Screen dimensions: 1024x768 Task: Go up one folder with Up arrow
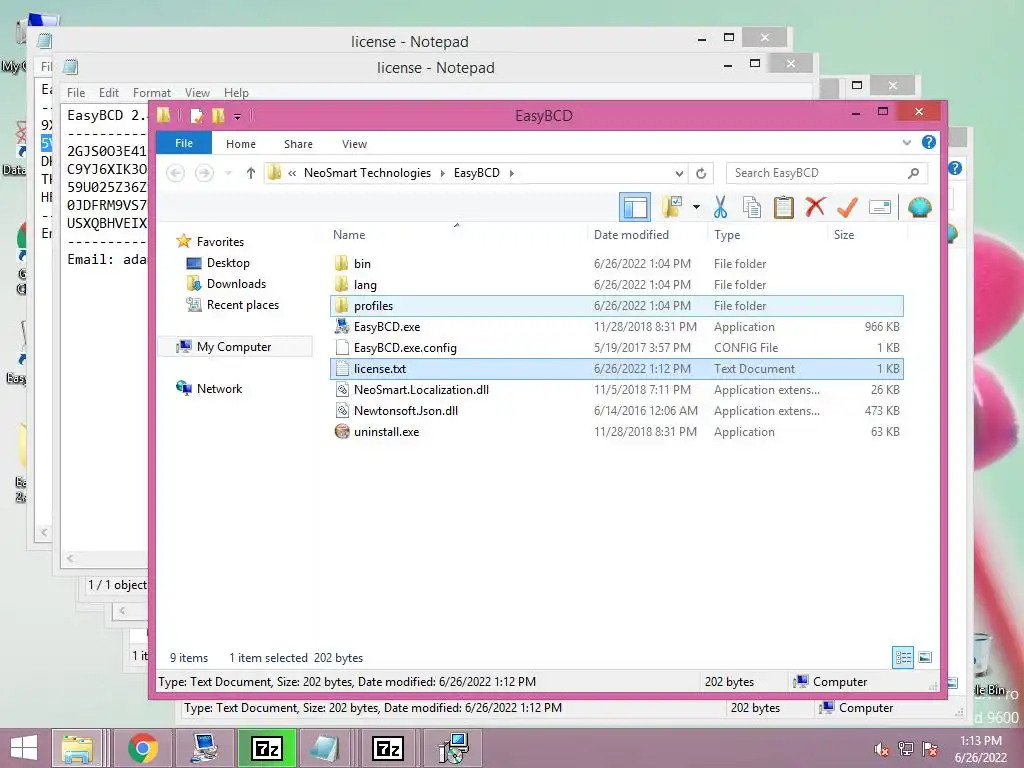pos(251,173)
